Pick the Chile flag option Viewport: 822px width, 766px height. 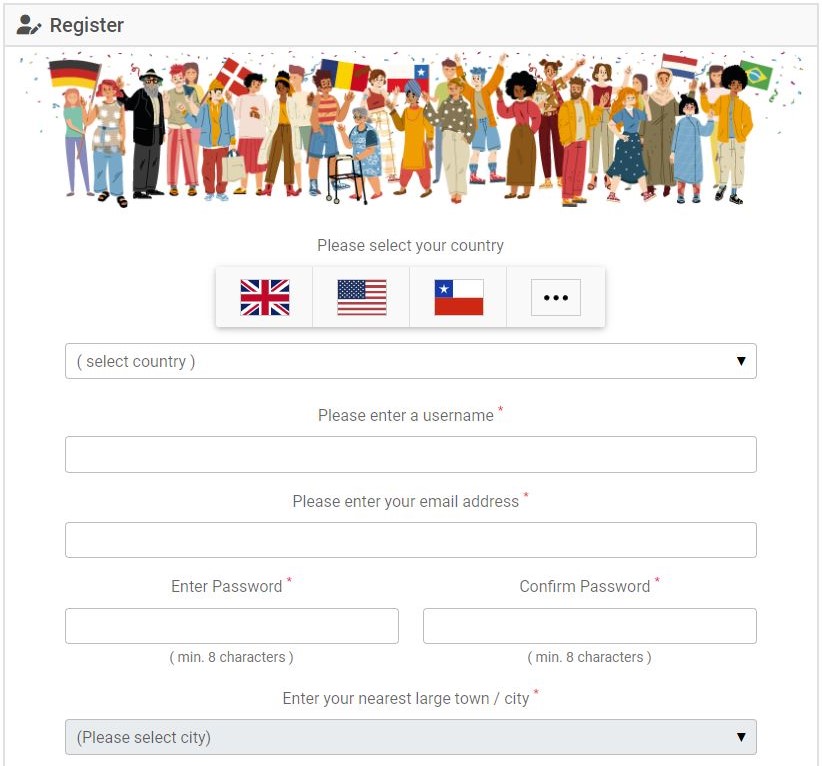click(459, 297)
